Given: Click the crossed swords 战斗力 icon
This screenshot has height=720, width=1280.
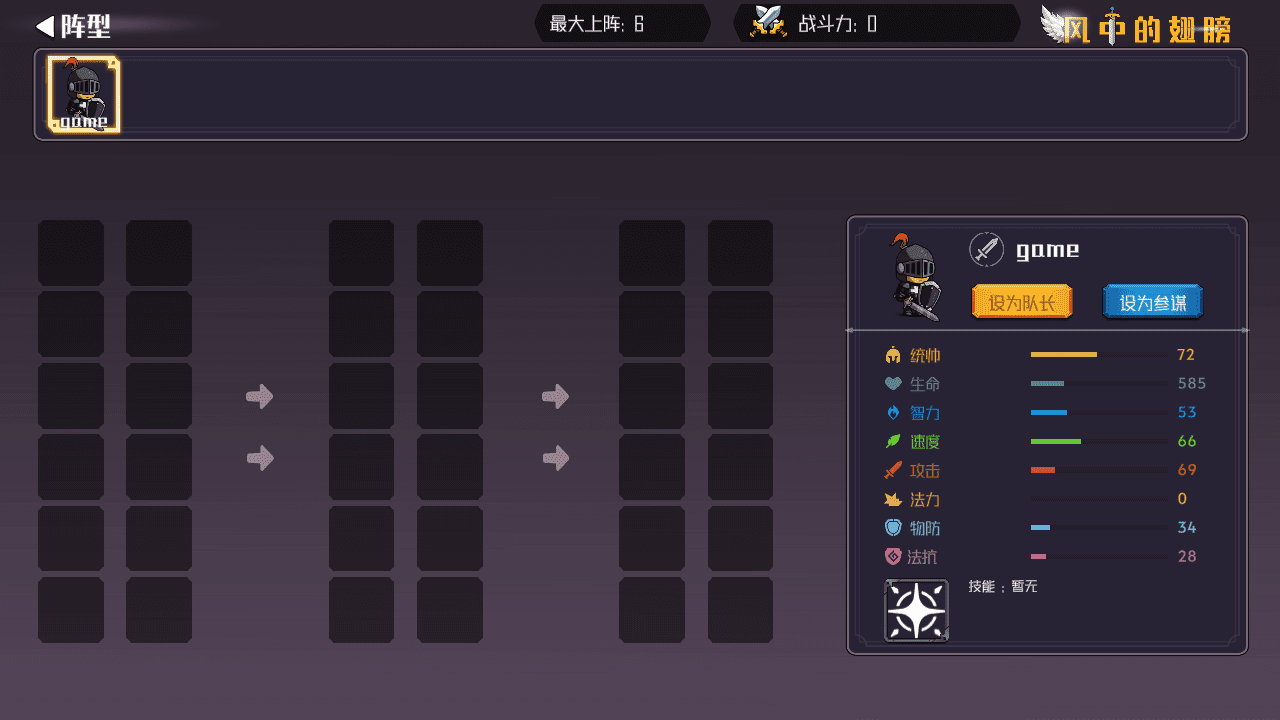Looking at the screenshot, I should click(770, 22).
